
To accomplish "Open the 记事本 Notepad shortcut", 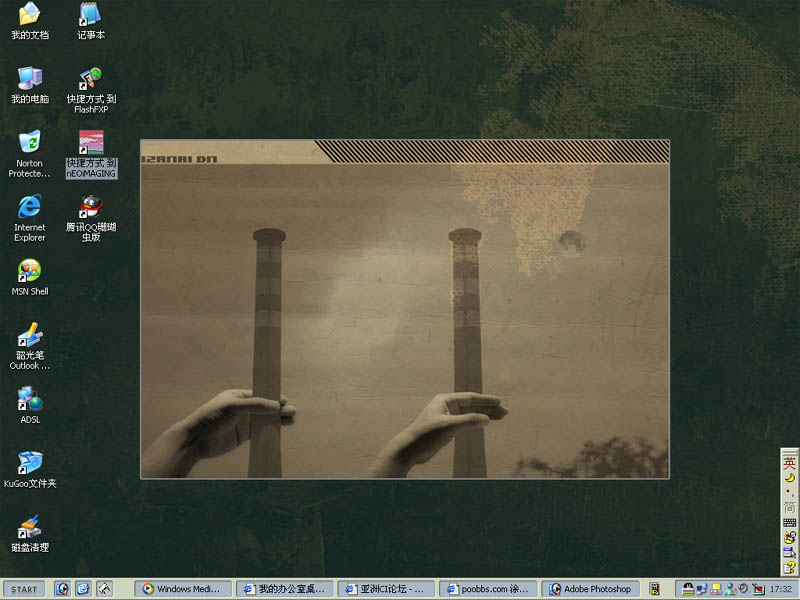I will [x=90, y=15].
